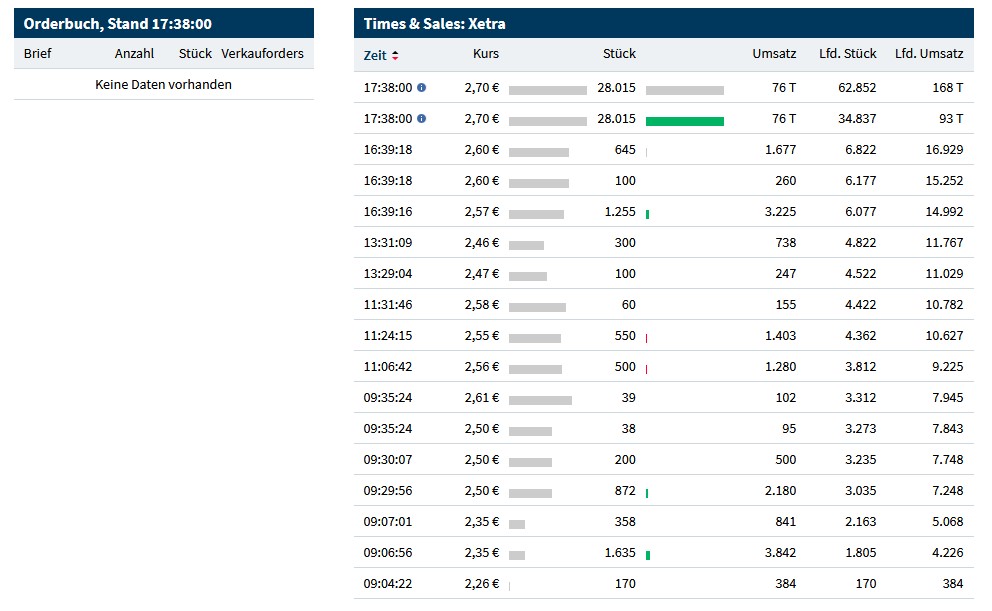The height and width of the screenshot is (611, 992).
Task: Click the info icon in the first 17:38:00 row
Action: click(421, 88)
